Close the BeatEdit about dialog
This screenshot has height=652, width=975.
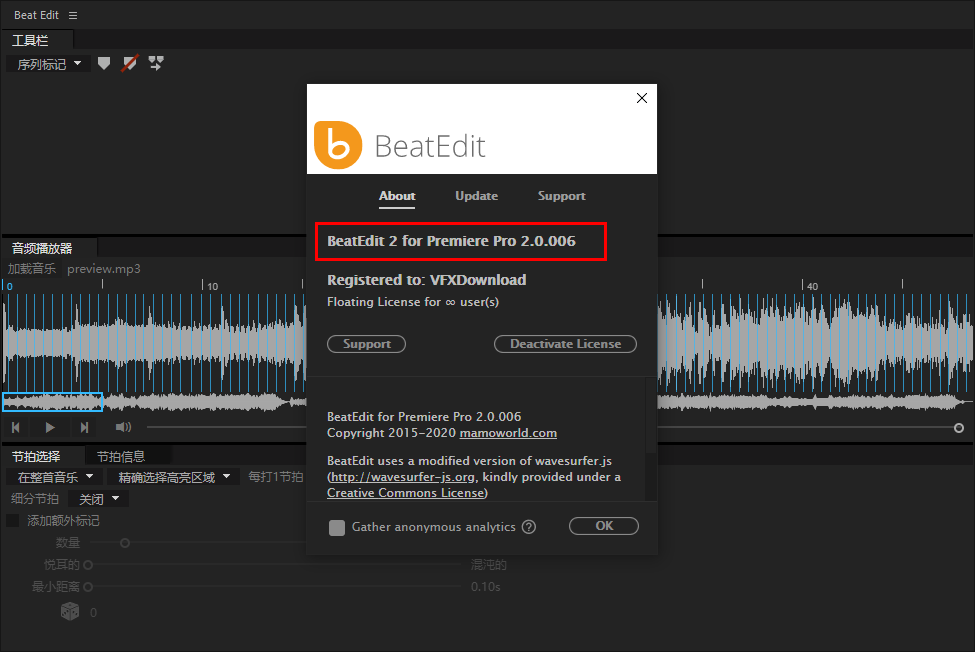click(642, 98)
